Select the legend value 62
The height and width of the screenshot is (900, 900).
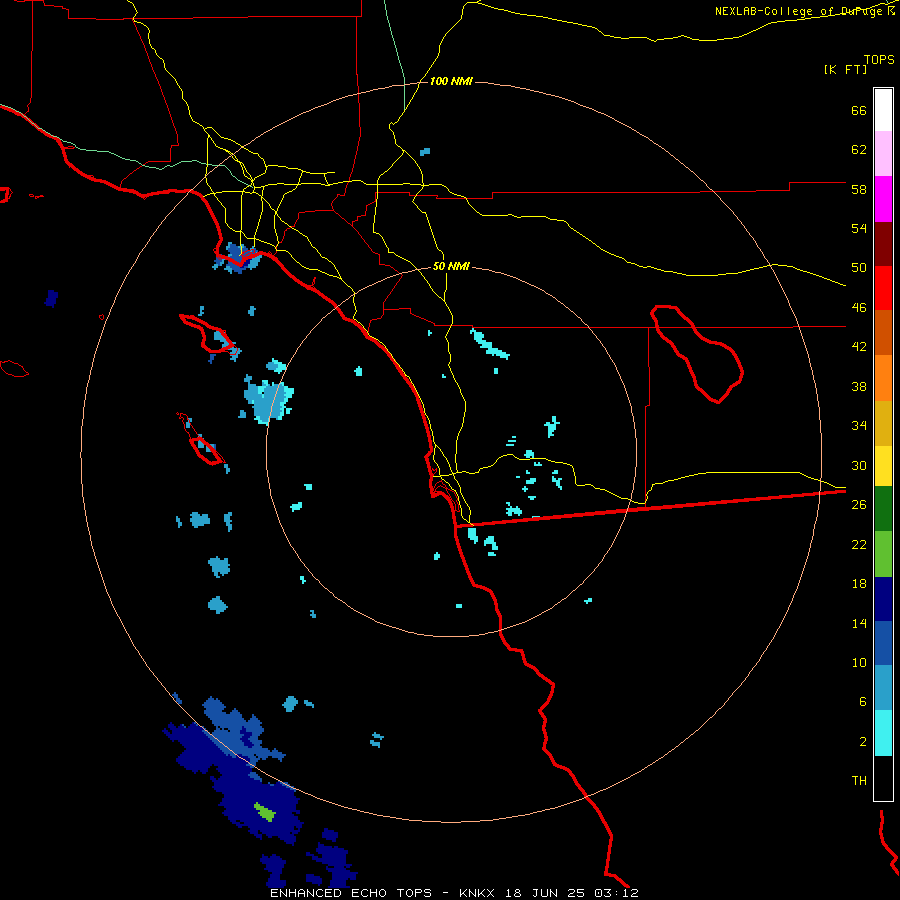click(x=859, y=150)
